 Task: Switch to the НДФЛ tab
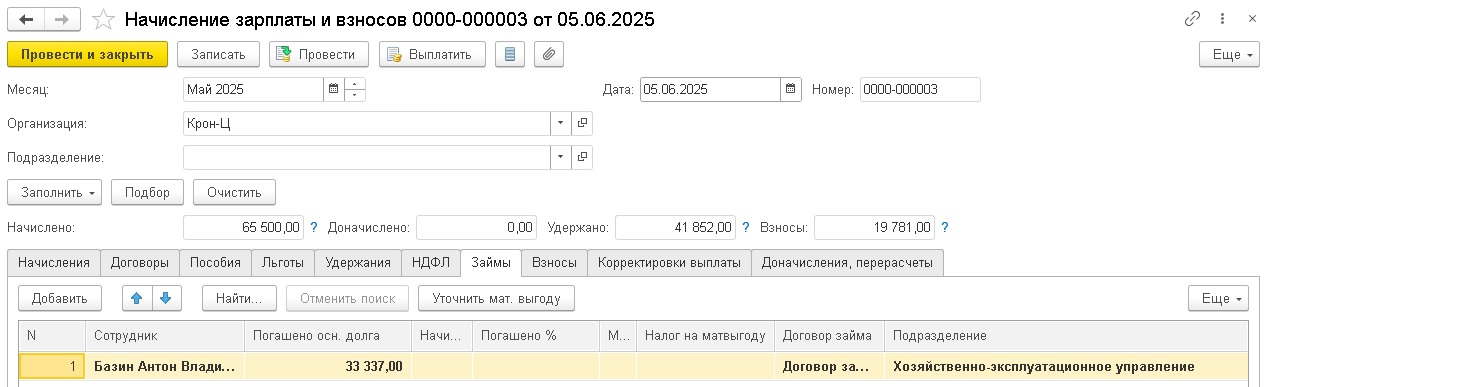click(x=431, y=262)
